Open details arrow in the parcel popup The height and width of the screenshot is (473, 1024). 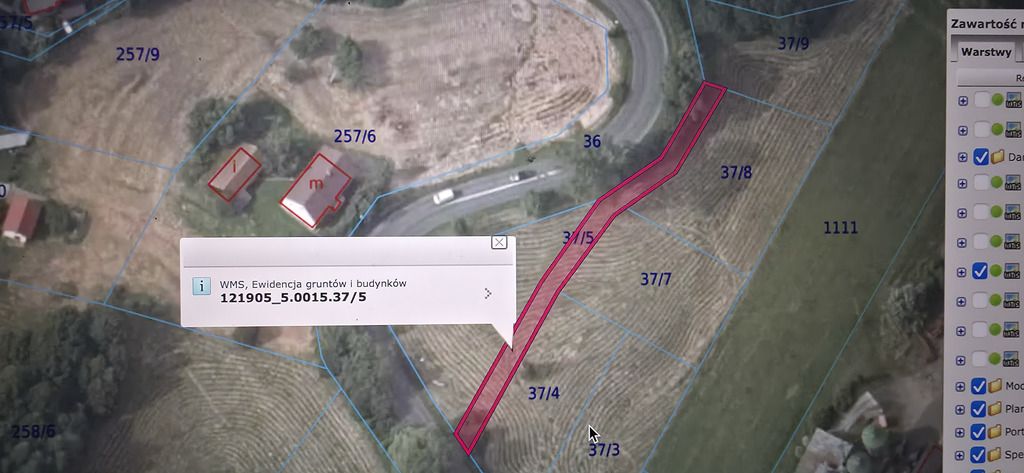[x=488, y=294]
